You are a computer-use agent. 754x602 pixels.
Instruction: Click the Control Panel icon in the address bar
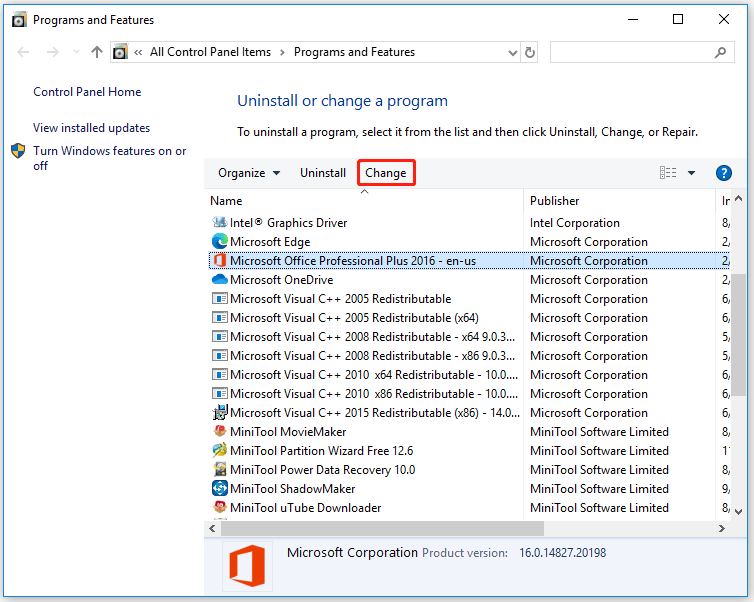click(120, 52)
